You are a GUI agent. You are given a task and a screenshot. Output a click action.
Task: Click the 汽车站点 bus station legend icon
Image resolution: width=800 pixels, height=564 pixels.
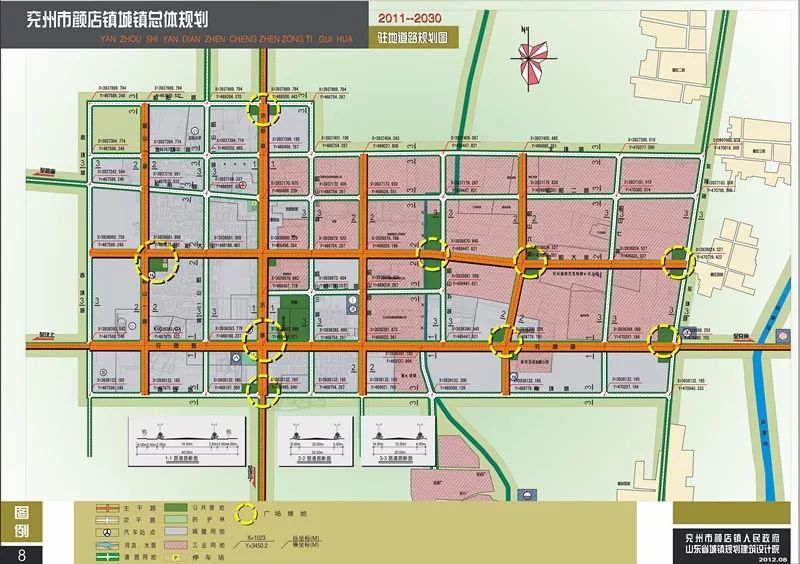[107, 532]
